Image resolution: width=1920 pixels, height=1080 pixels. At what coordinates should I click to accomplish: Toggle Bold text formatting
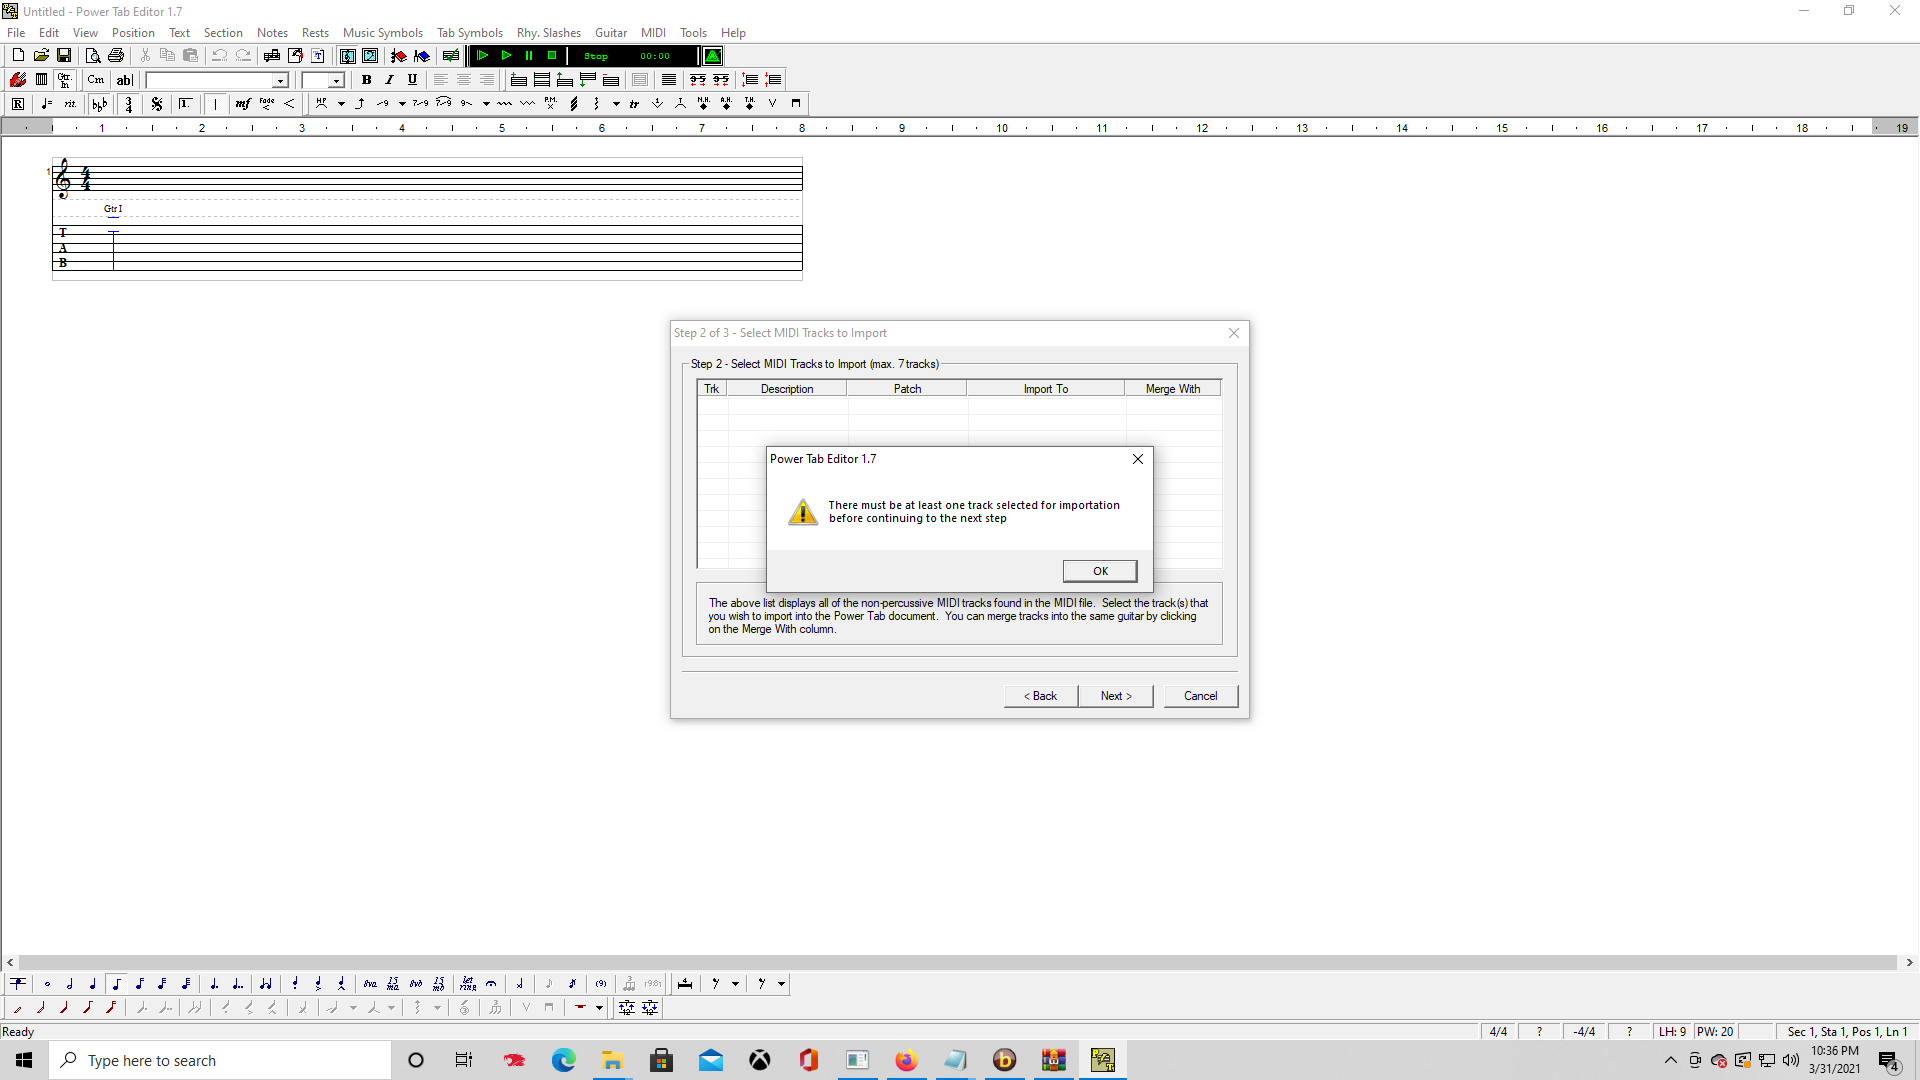367,80
